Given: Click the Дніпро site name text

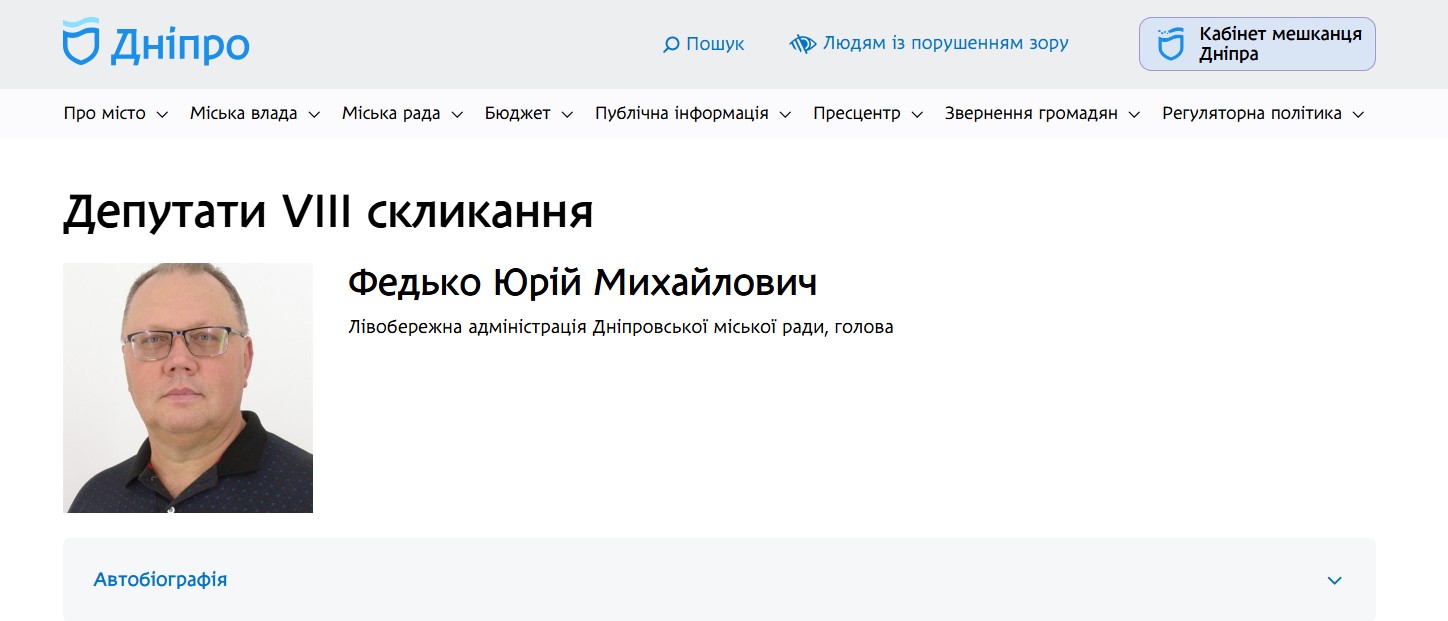Looking at the screenshot, I should (181, 45).
